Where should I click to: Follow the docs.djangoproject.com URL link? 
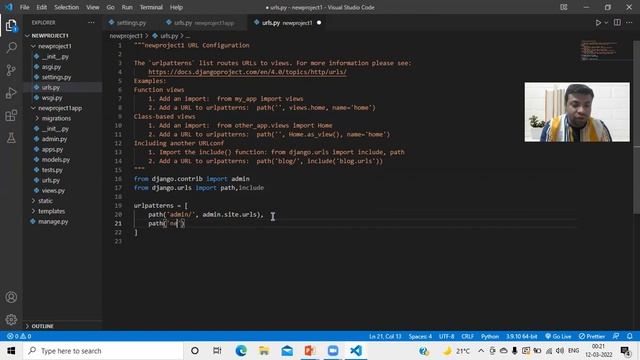click(x=247, y=72)
